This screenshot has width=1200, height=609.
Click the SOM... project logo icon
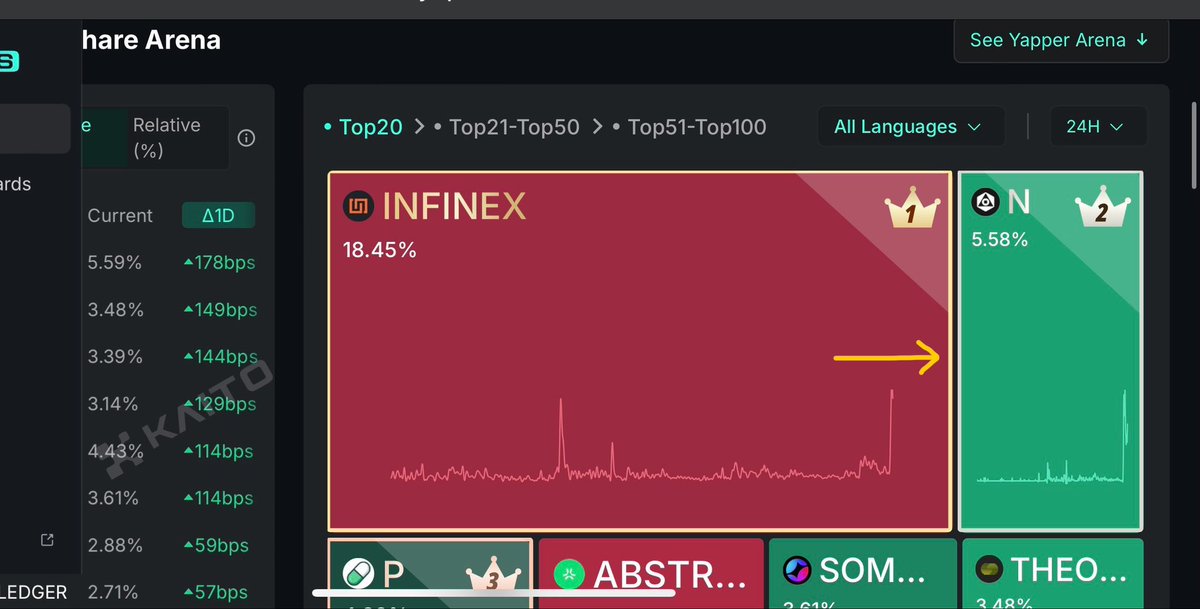click(797, 570)
